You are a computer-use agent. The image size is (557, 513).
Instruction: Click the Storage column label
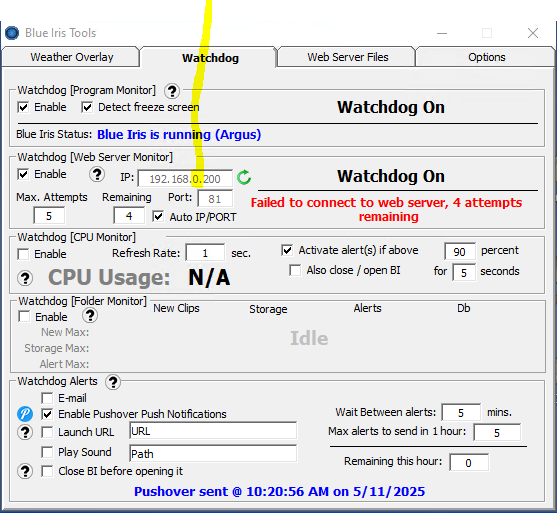click(x=268, y=309)
